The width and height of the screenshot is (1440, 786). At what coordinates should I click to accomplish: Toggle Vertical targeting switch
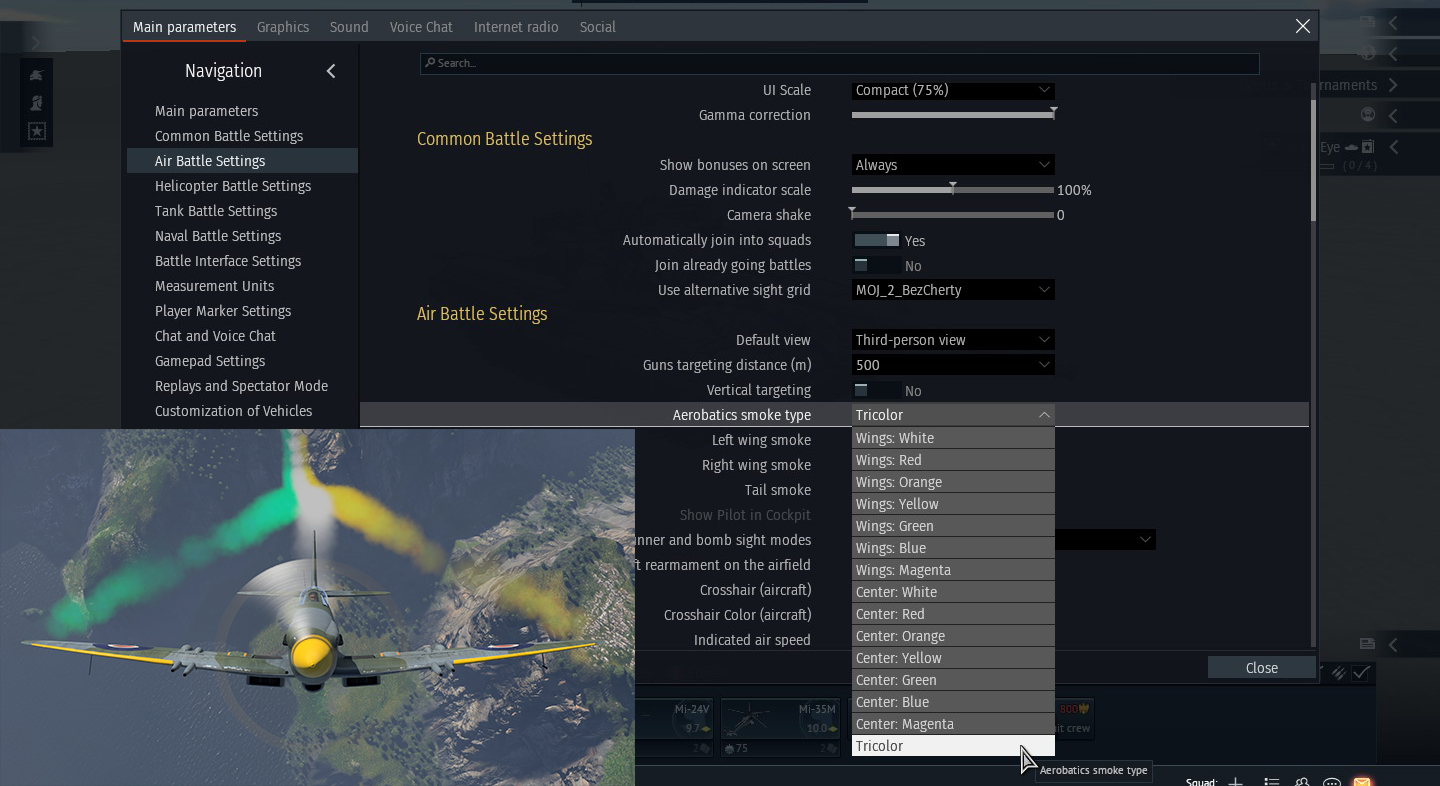click(x=876, y=390)
